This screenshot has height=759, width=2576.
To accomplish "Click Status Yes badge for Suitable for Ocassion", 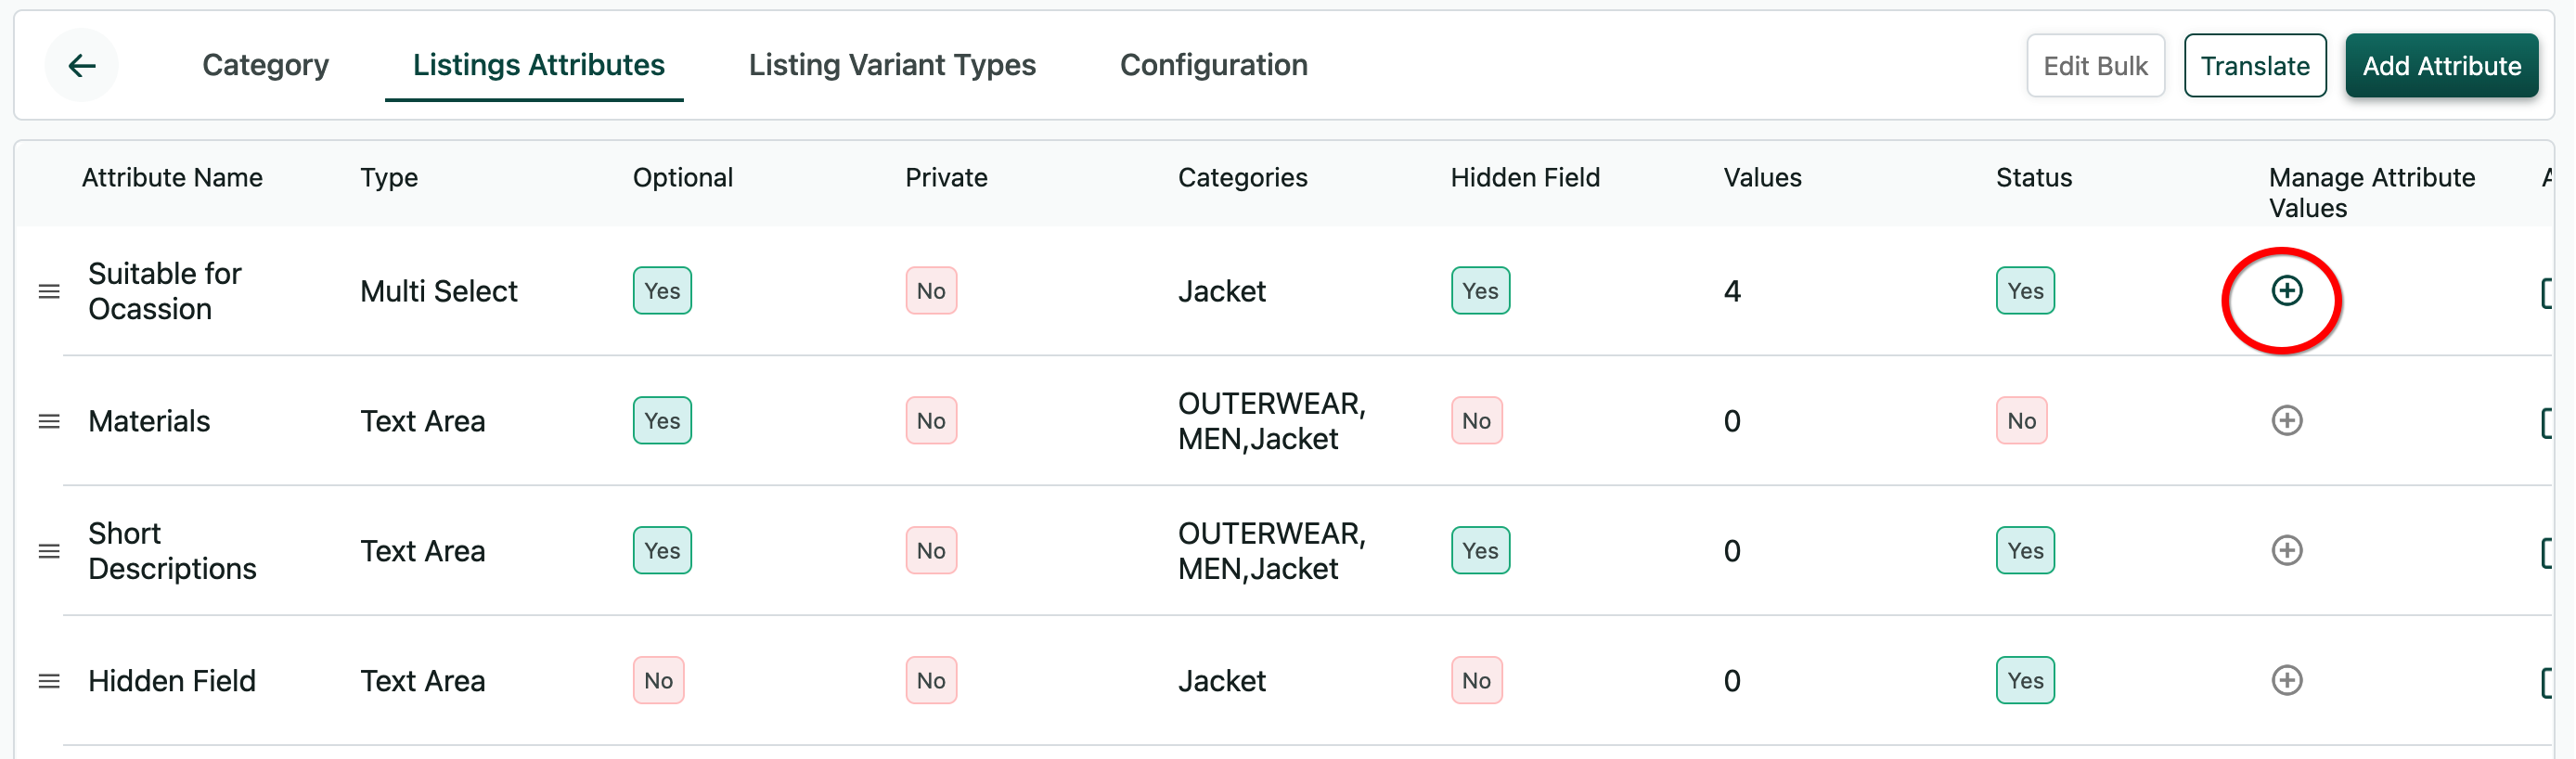I will tap(2025, 291).
